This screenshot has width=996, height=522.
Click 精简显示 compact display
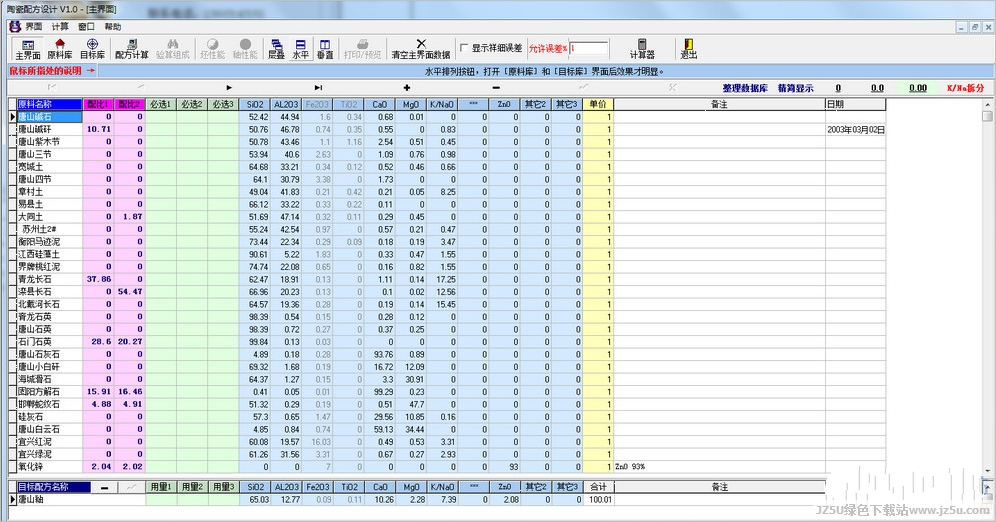click(x=796, y=88)
